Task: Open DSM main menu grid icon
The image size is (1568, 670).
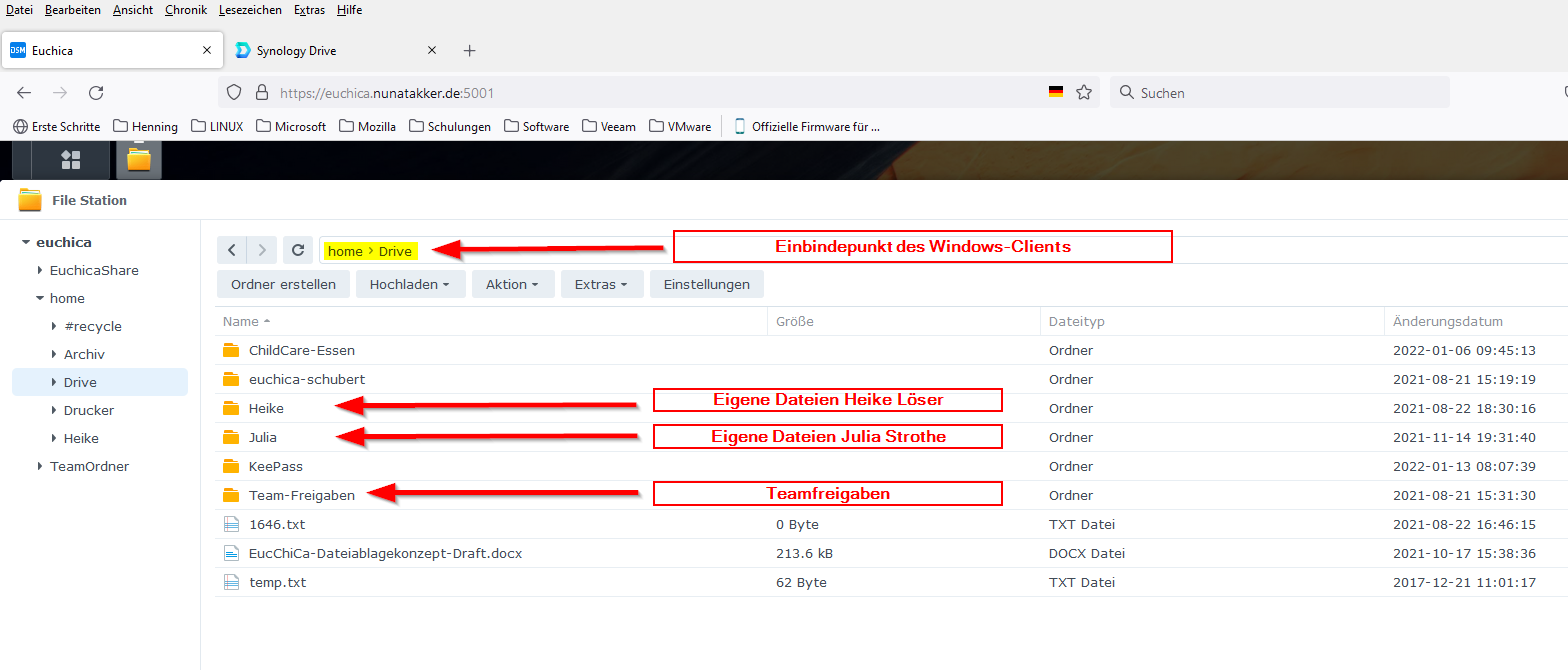Action: [70, 160]
